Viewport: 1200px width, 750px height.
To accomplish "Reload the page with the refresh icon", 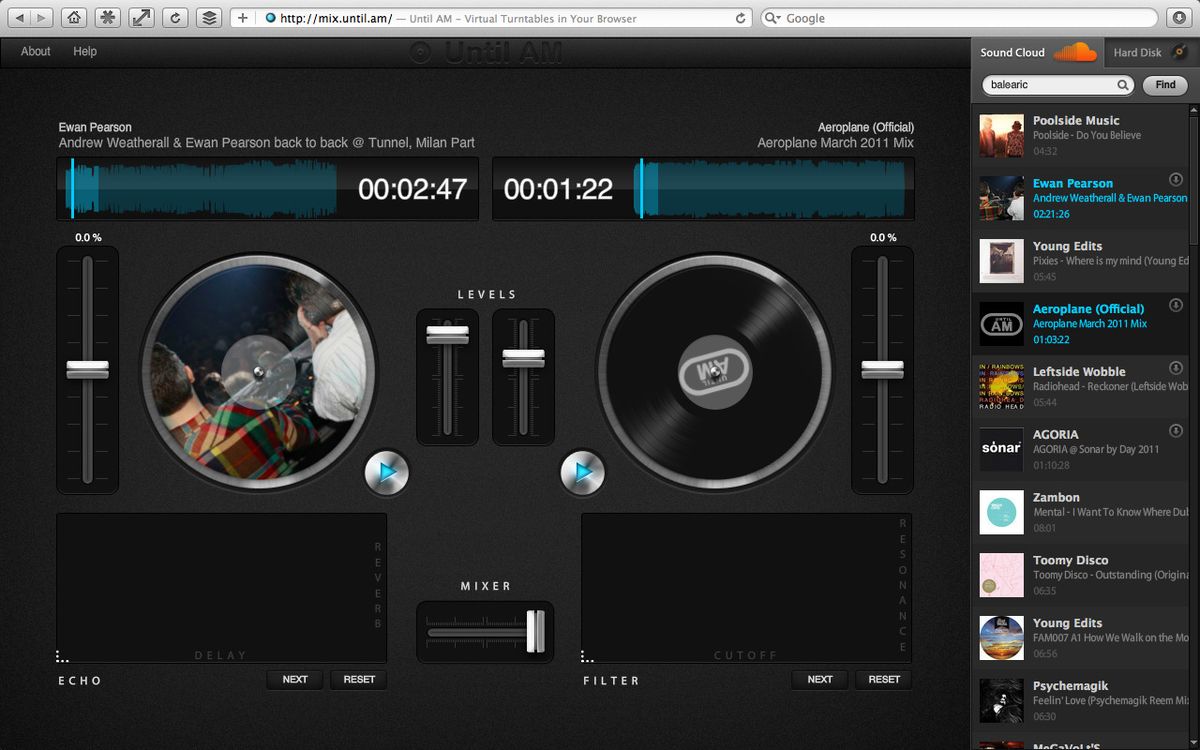I will click(x=175, y=18).
